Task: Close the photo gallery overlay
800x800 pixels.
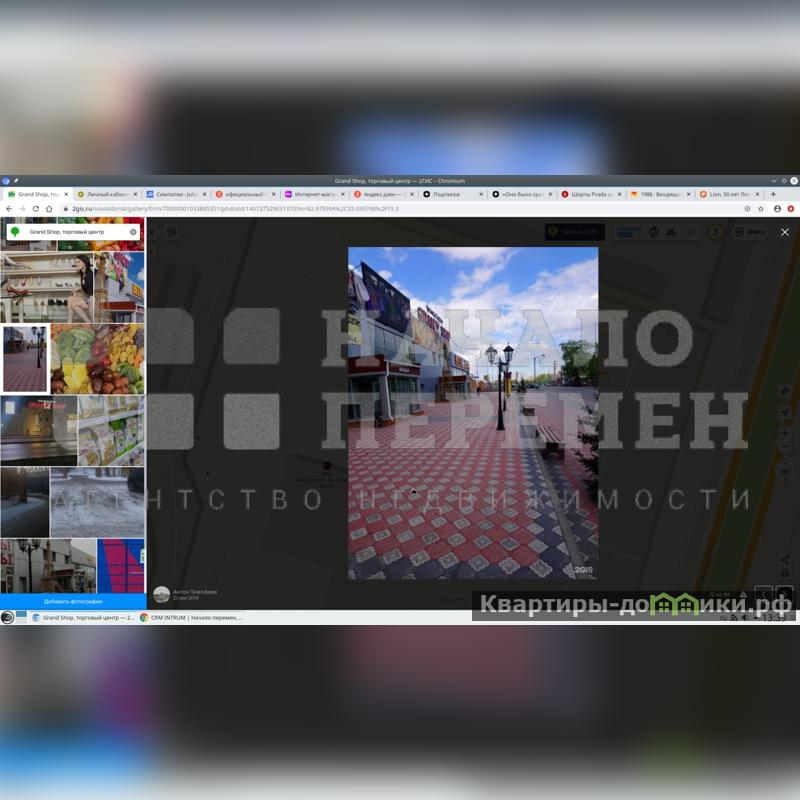Action: click(784, 232)
